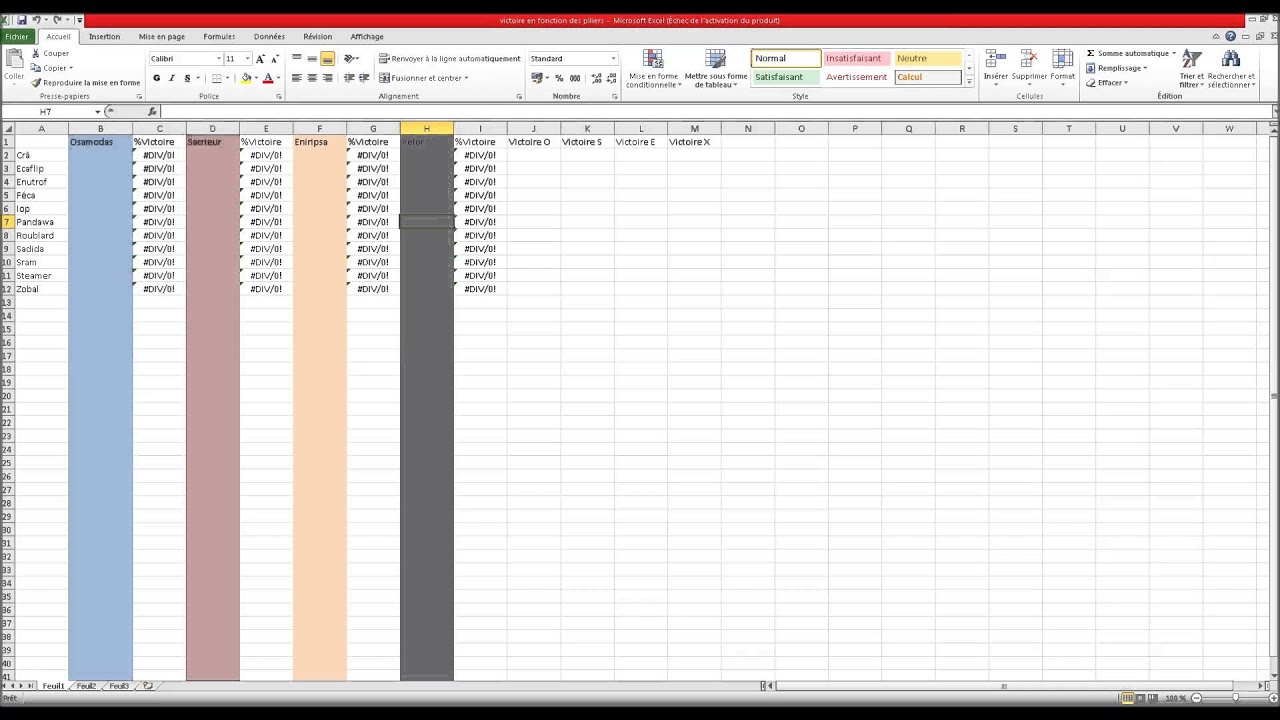Toggle bold G formatting

point(156,78)
